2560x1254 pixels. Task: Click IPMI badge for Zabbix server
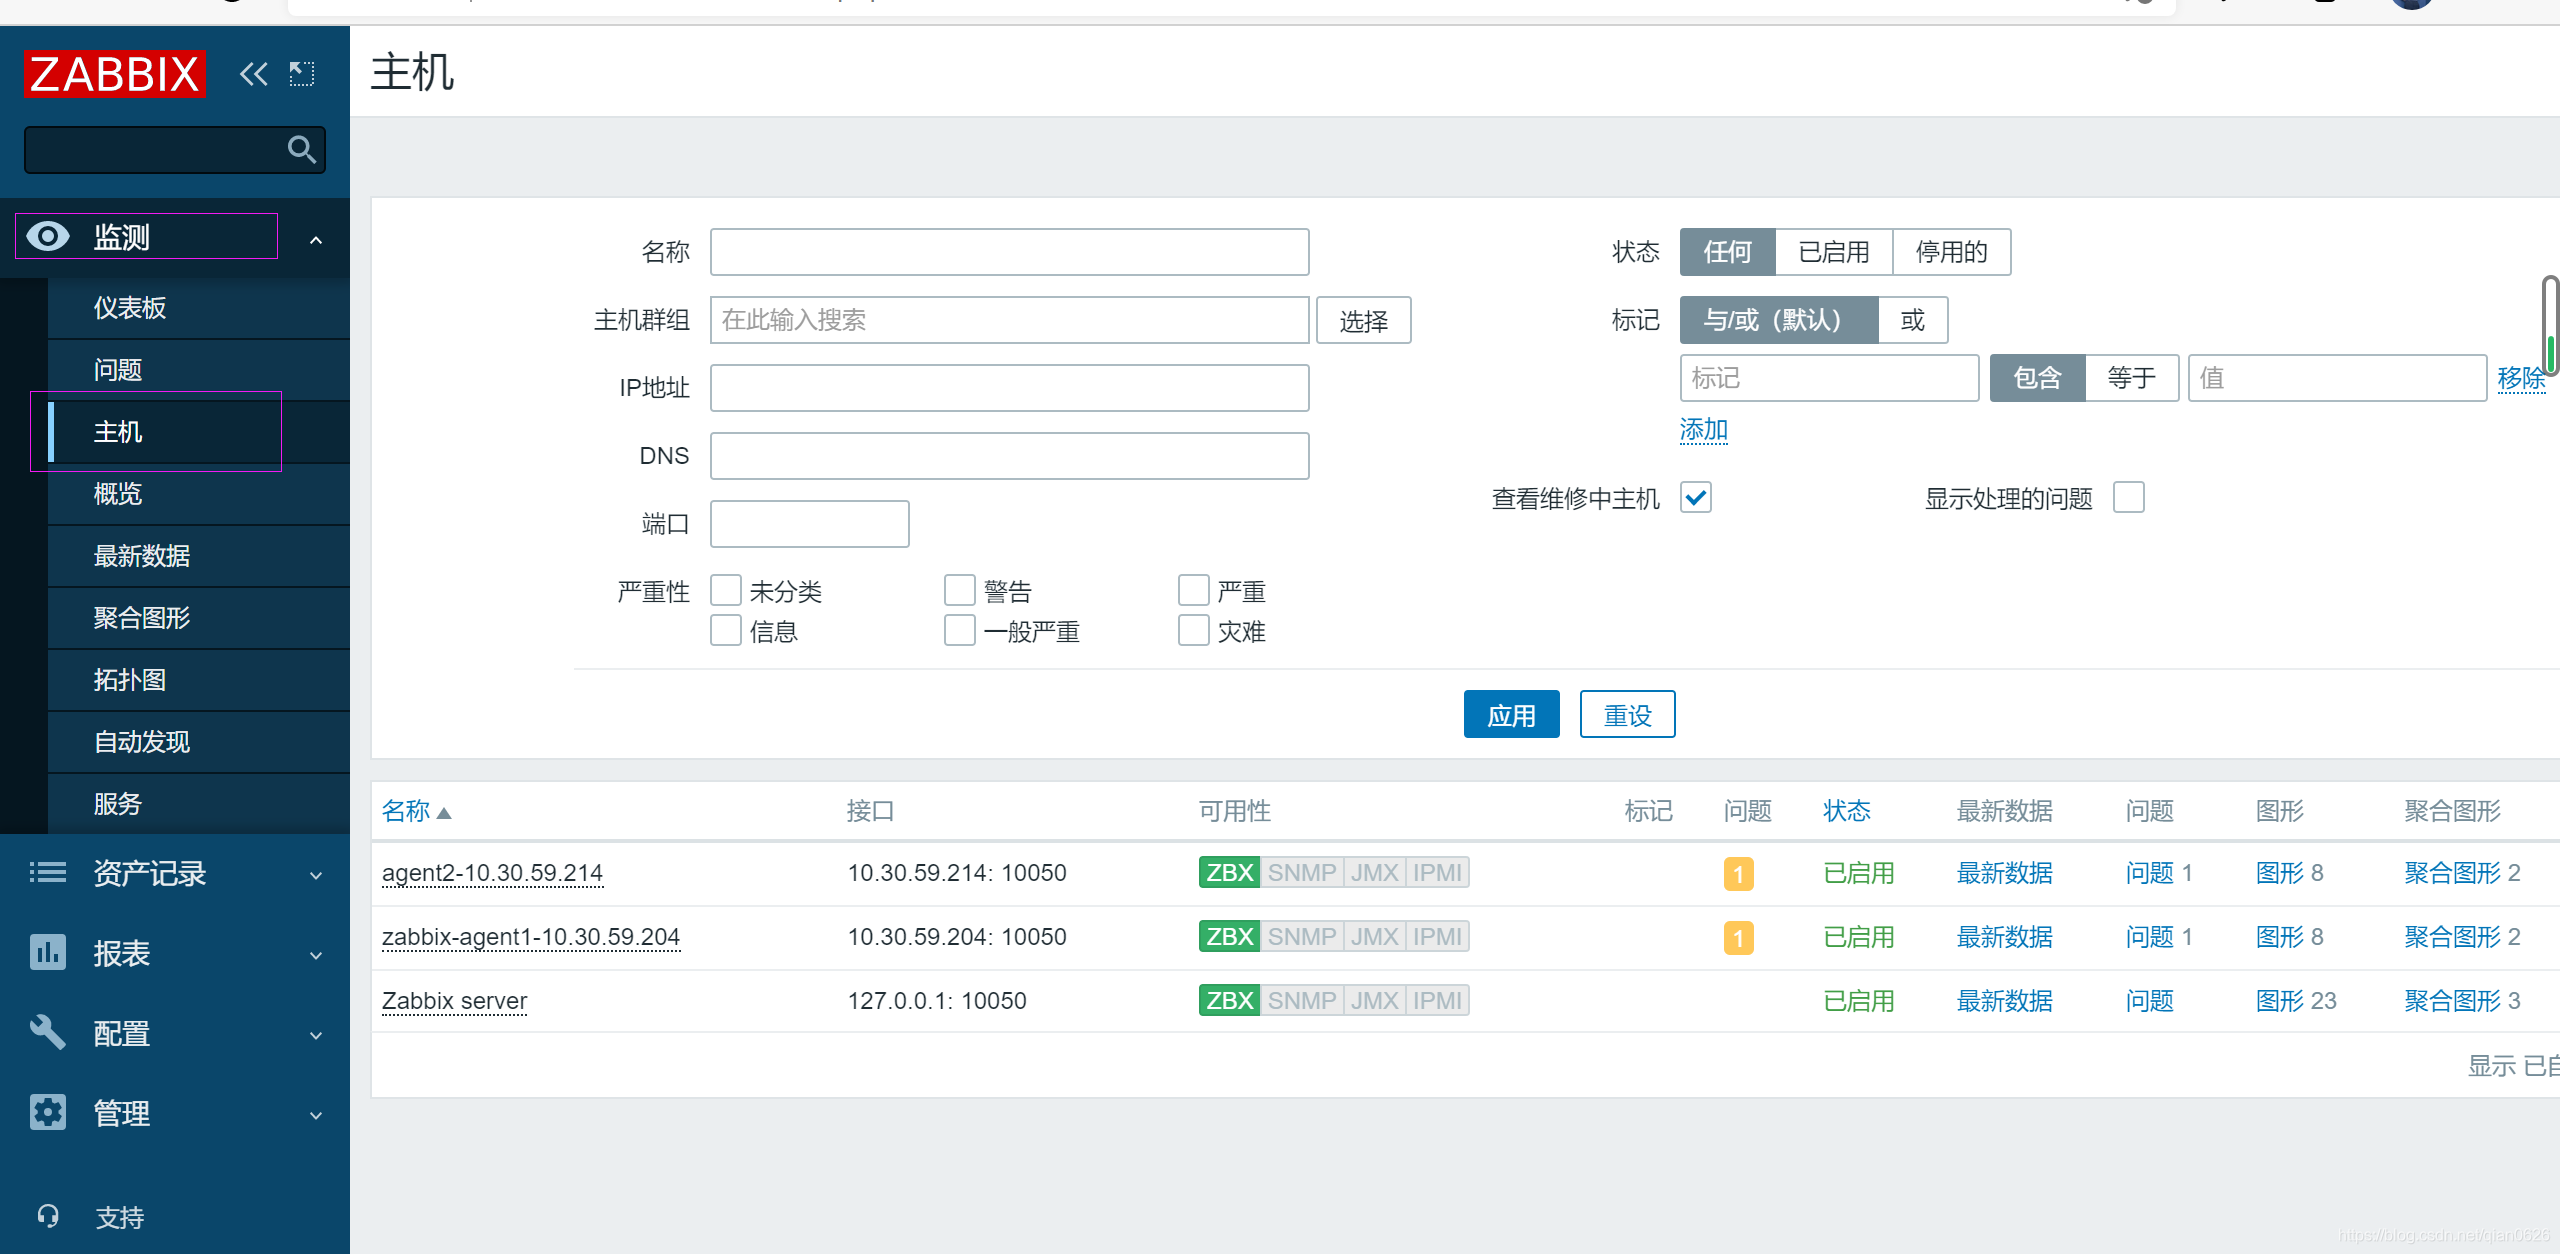(1438, 1001)
